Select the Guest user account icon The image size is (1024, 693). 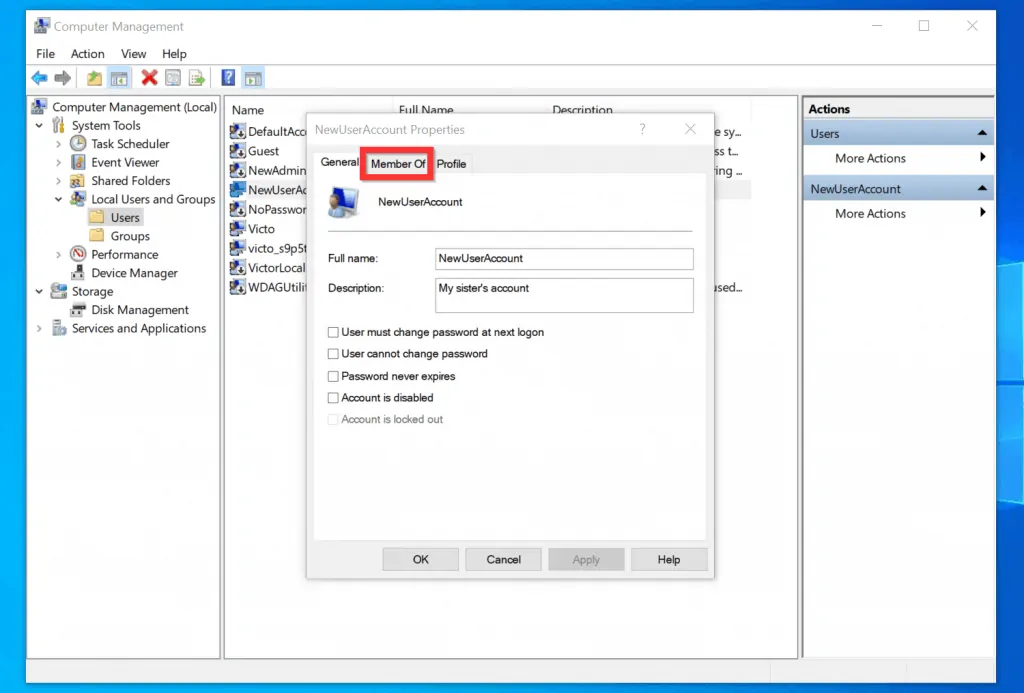click(x=238, y=150)
